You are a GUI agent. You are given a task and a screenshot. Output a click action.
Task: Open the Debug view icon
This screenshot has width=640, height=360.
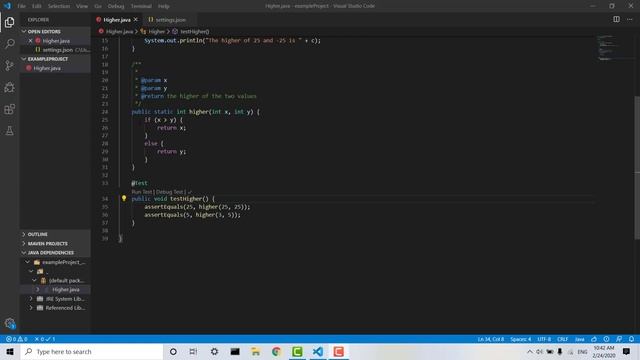9,87
